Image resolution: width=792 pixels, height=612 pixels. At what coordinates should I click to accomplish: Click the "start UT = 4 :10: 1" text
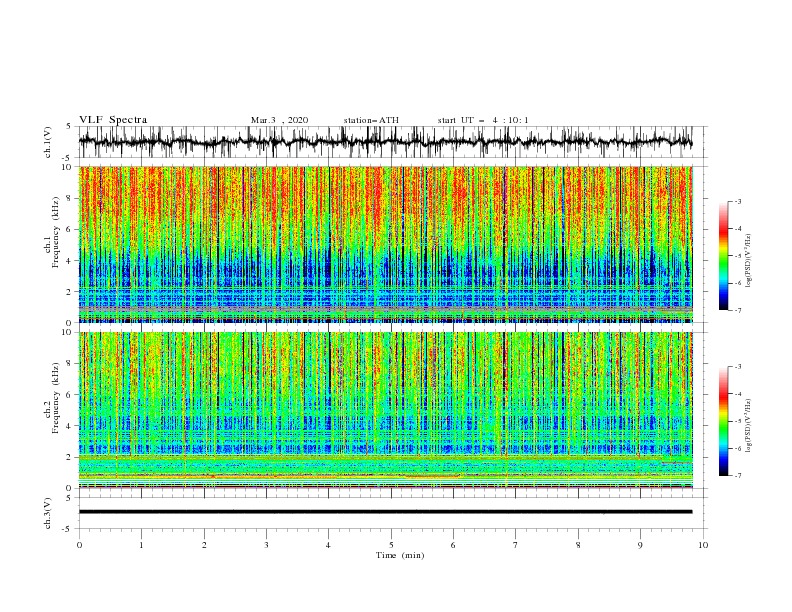[x=483, y=120]
